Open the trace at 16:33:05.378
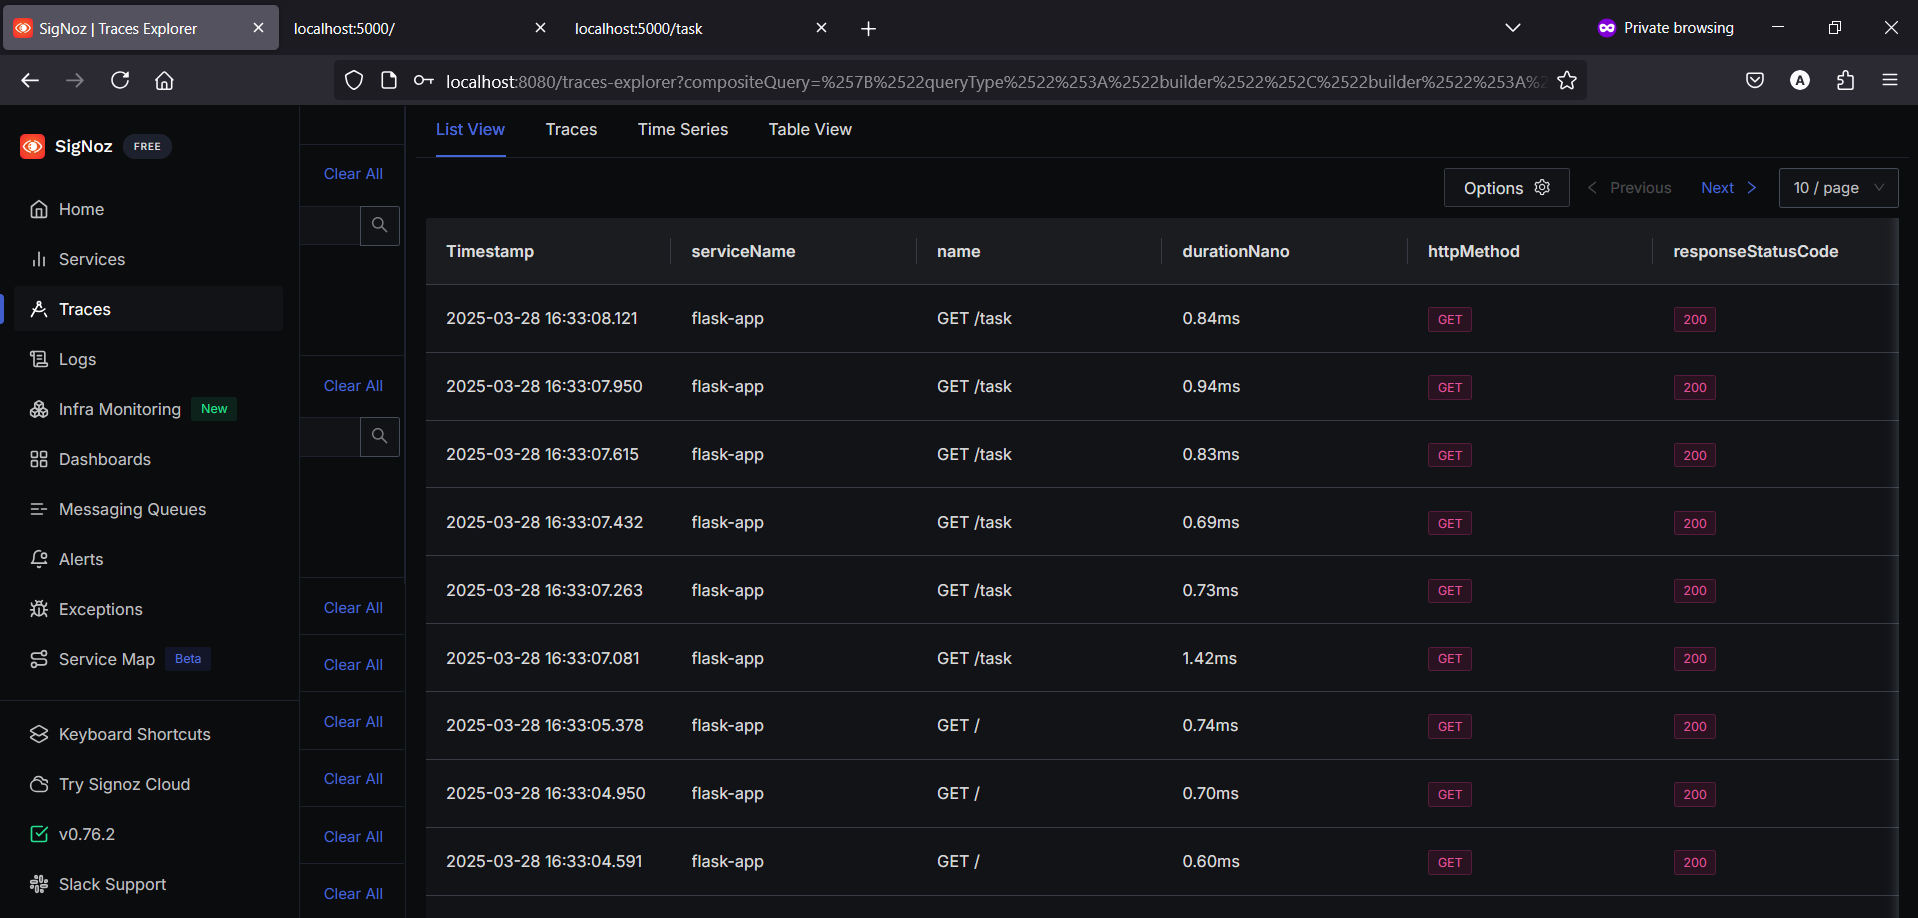The height and width of the screenshot is (918, 1918). click(1162, 726)
